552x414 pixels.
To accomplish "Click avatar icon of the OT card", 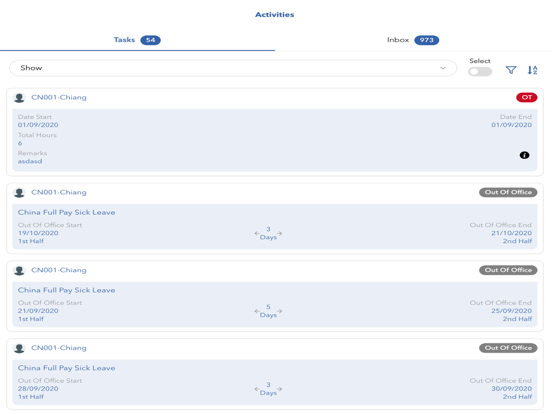I will tap(19, 98).
